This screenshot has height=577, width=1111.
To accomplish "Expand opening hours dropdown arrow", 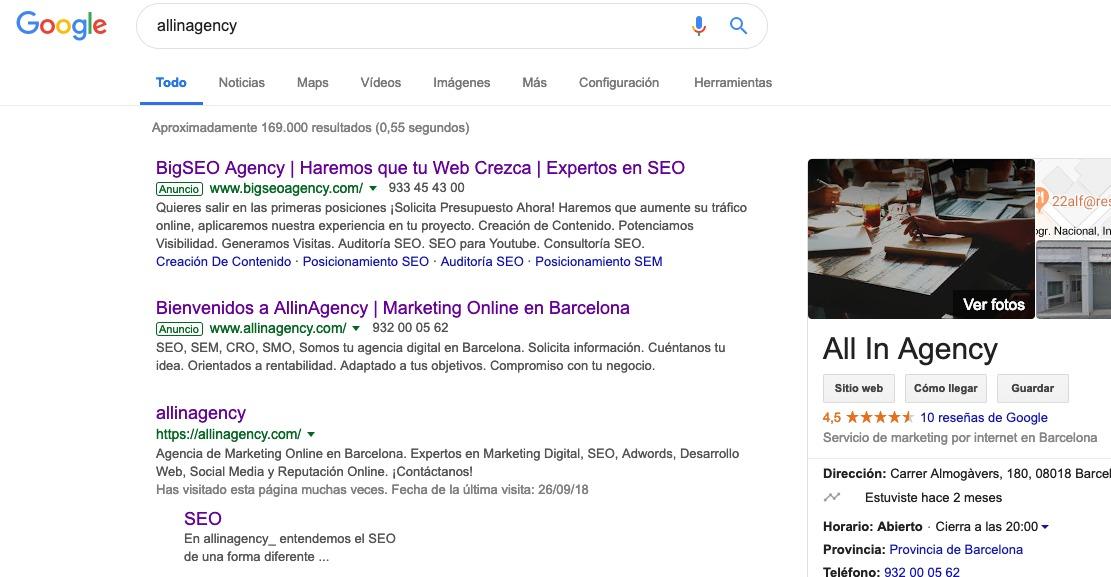I will (1045, 527).
